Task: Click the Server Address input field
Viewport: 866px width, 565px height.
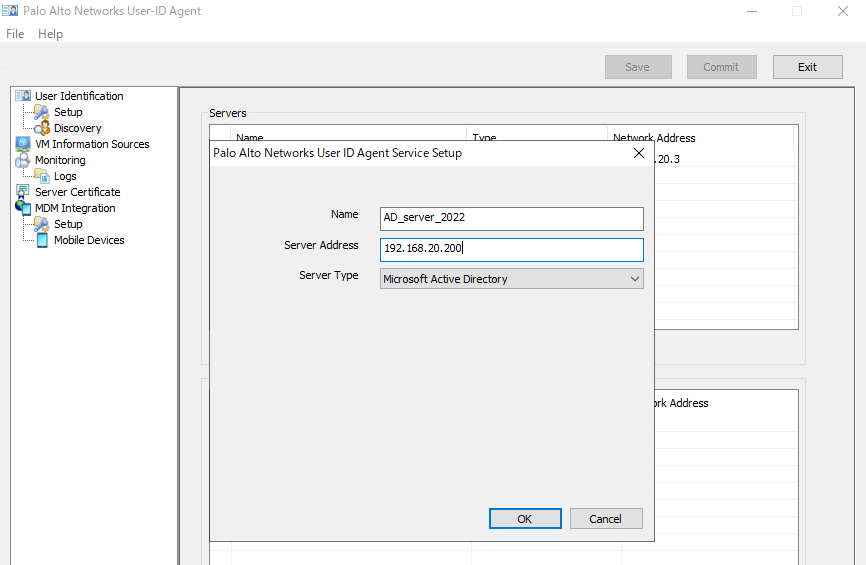Action: 511,250
